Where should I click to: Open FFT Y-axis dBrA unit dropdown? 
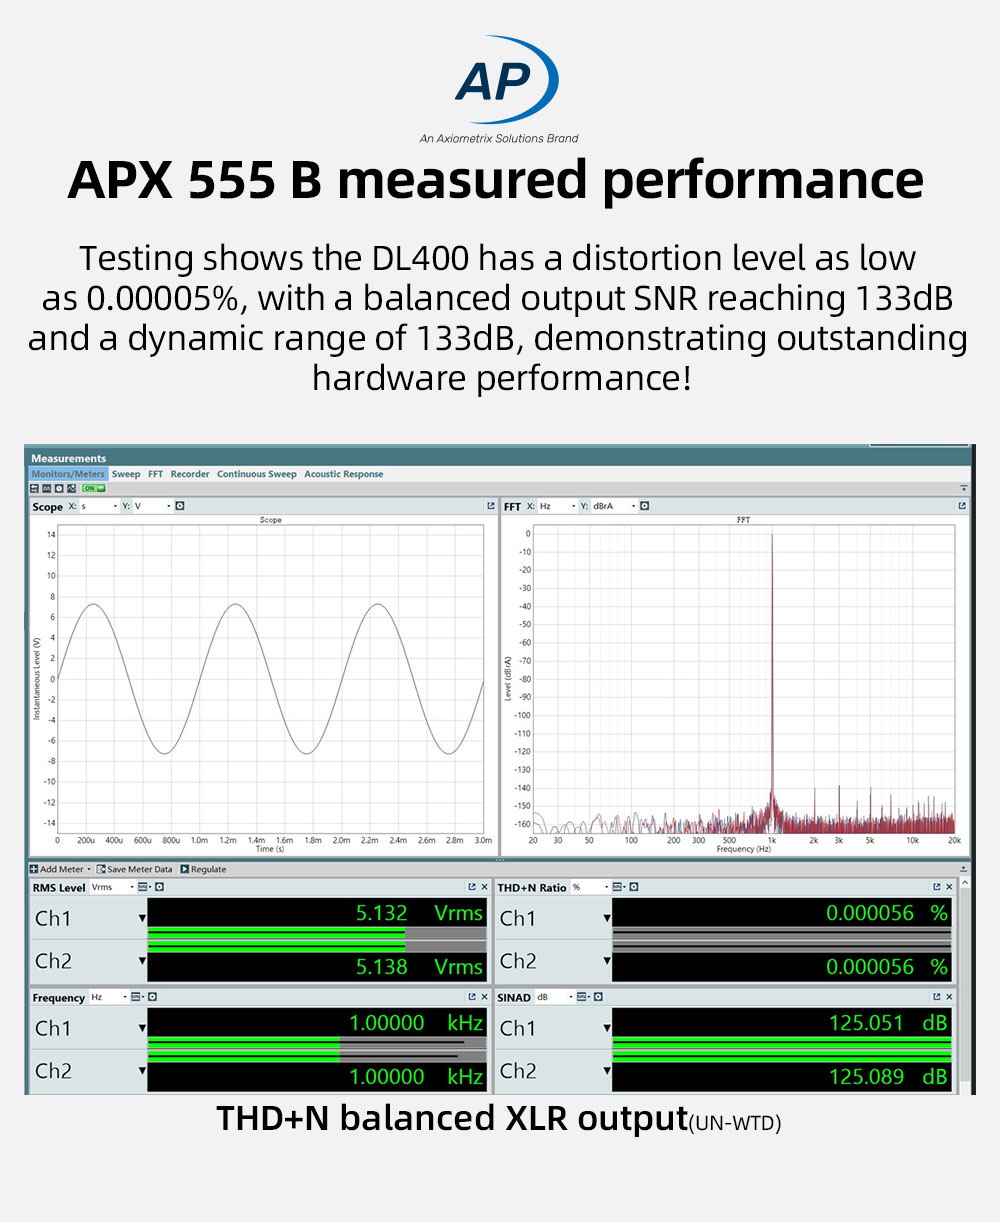pyautogui.click(x=632, y=506)
